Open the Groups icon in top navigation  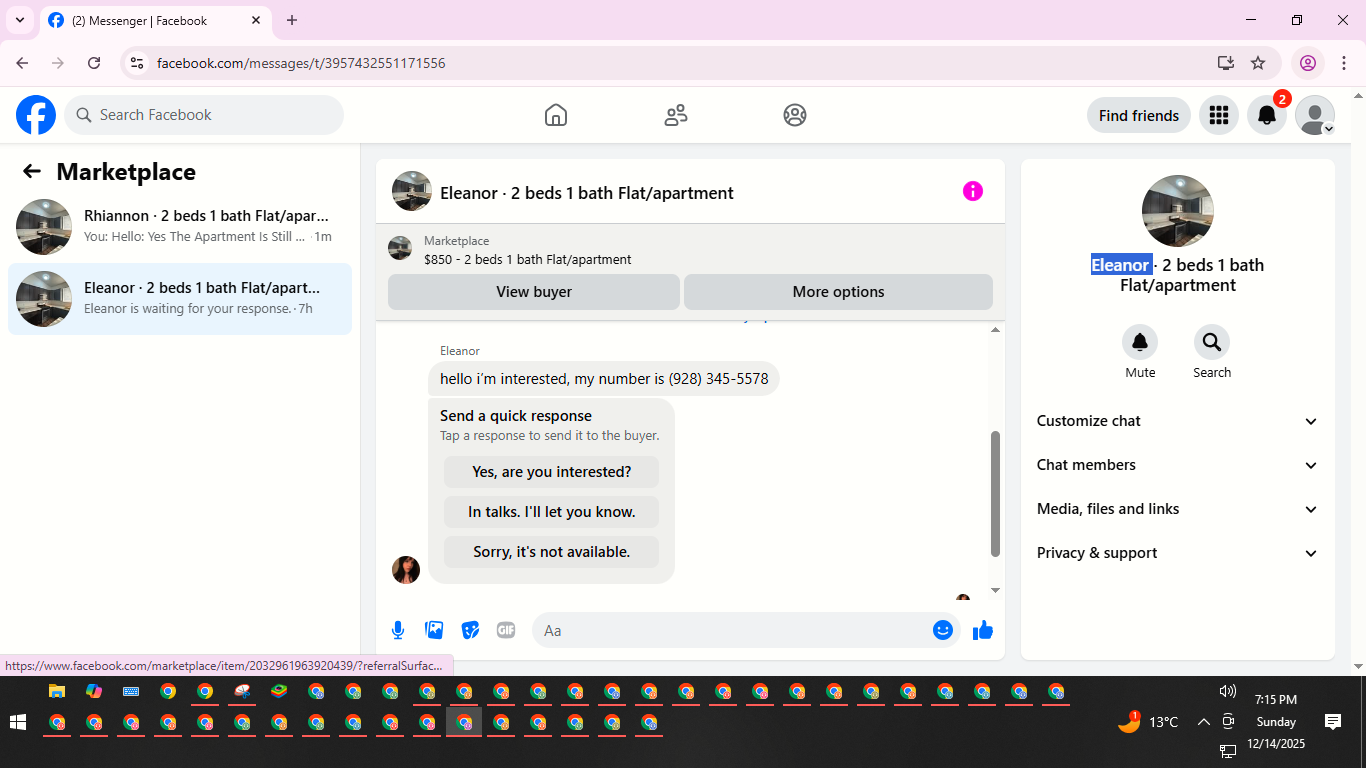pyautogui.click(x=795, y=115)
